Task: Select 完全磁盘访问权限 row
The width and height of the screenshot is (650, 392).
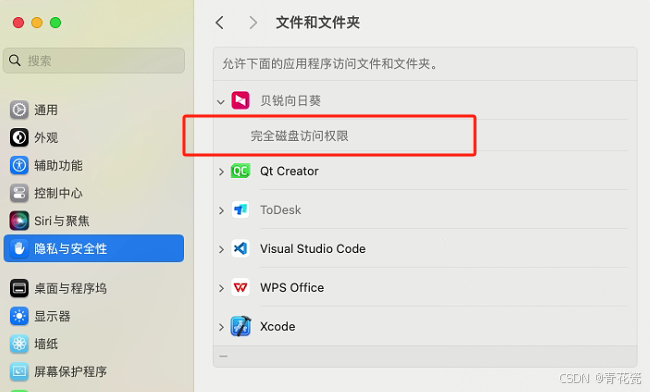Action: click(x=425, y=136)
